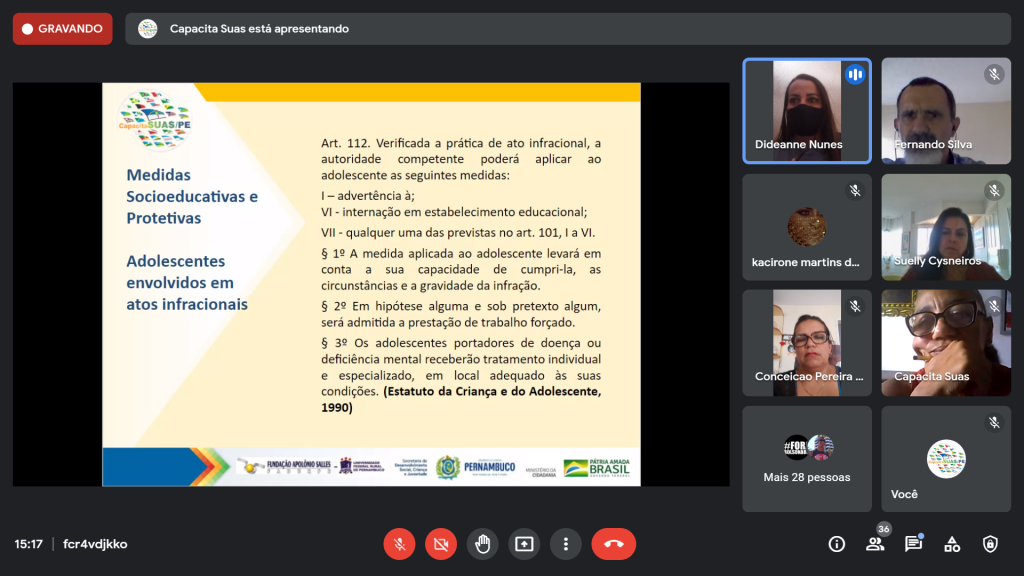The width and height of the screenshot is (1024, 576).
Task: Click Fernando Silva's muted mic icon
Action: 994,74
